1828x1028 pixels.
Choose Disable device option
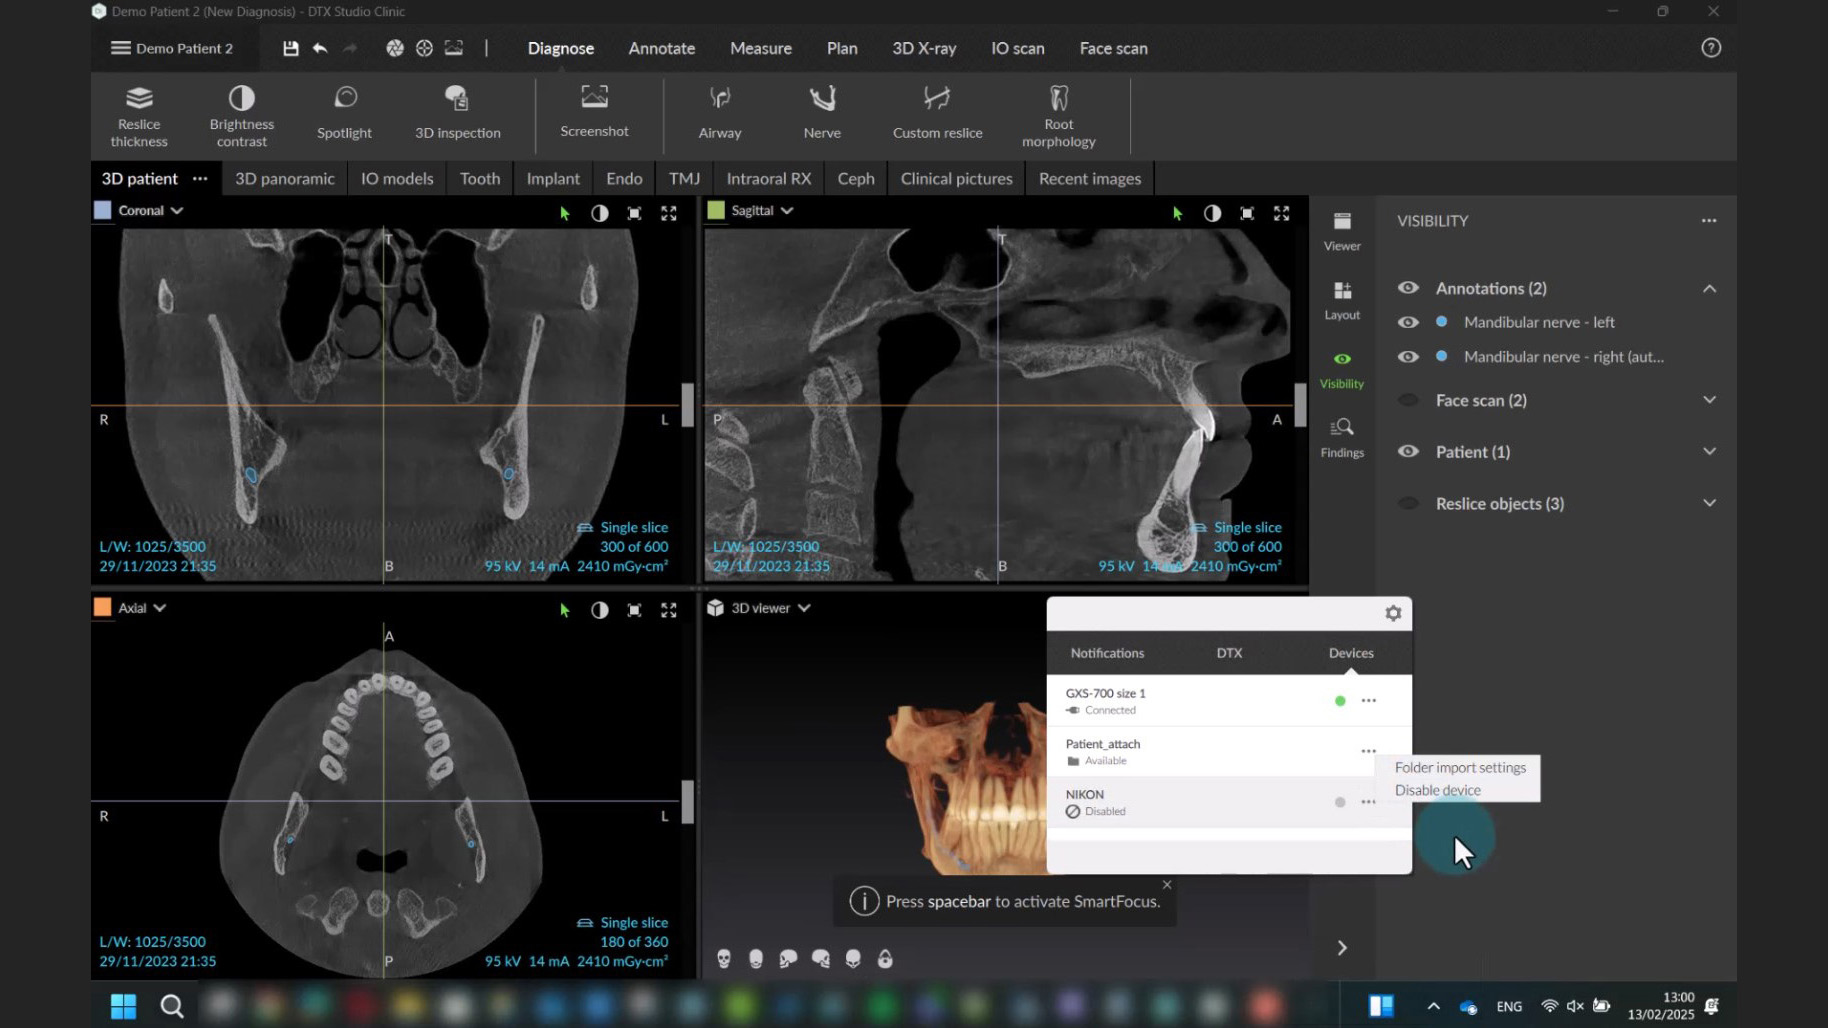pyautogui.click(x=1437, y=790)
